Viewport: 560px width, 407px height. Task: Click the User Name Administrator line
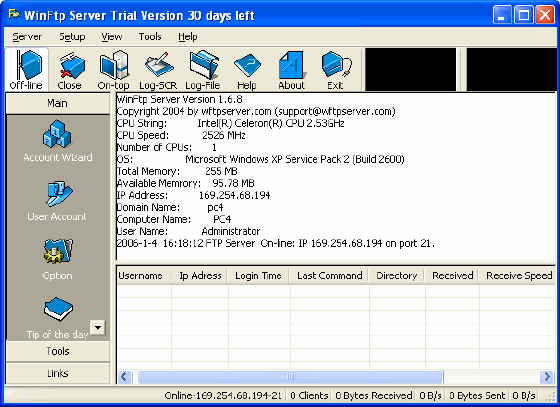[x=189, y=231]
